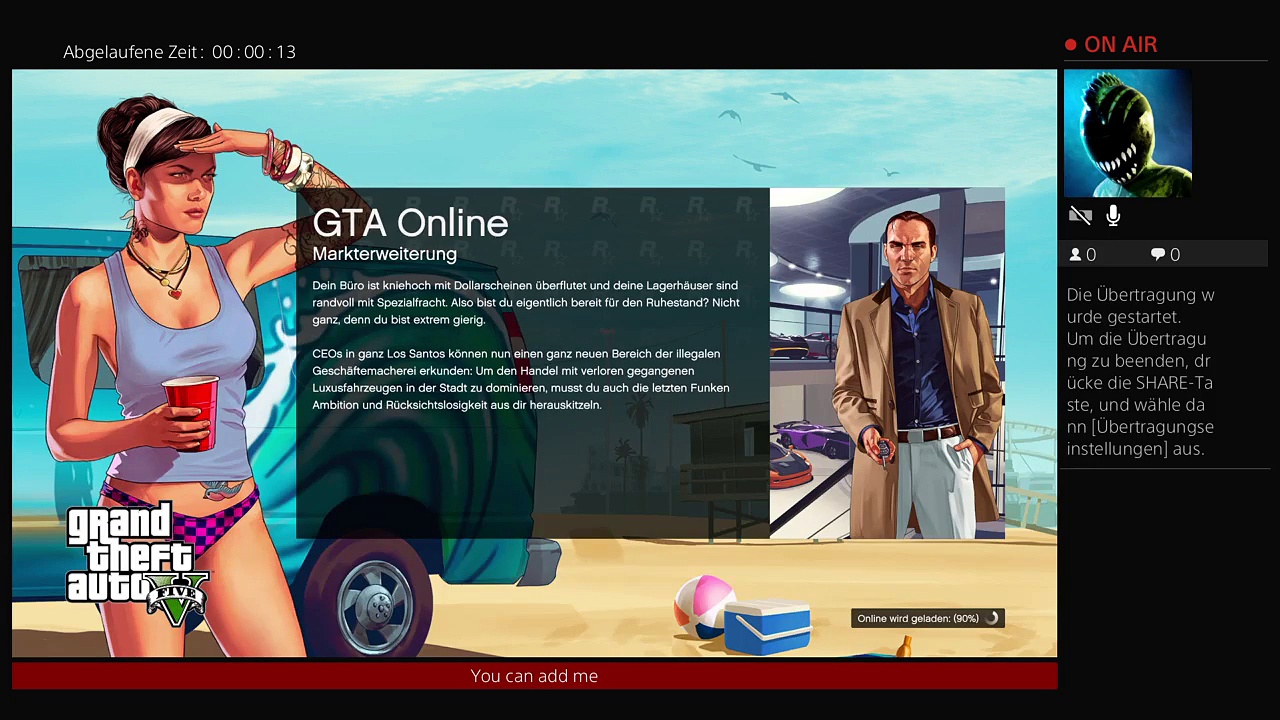Click the 'Abgelaufene Zeit' elapsed timer

tap(180, 52)
